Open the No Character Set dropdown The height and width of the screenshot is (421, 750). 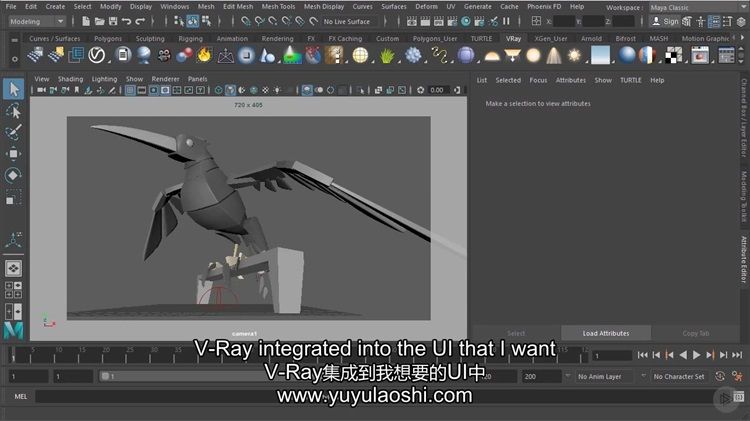[678, 377]
